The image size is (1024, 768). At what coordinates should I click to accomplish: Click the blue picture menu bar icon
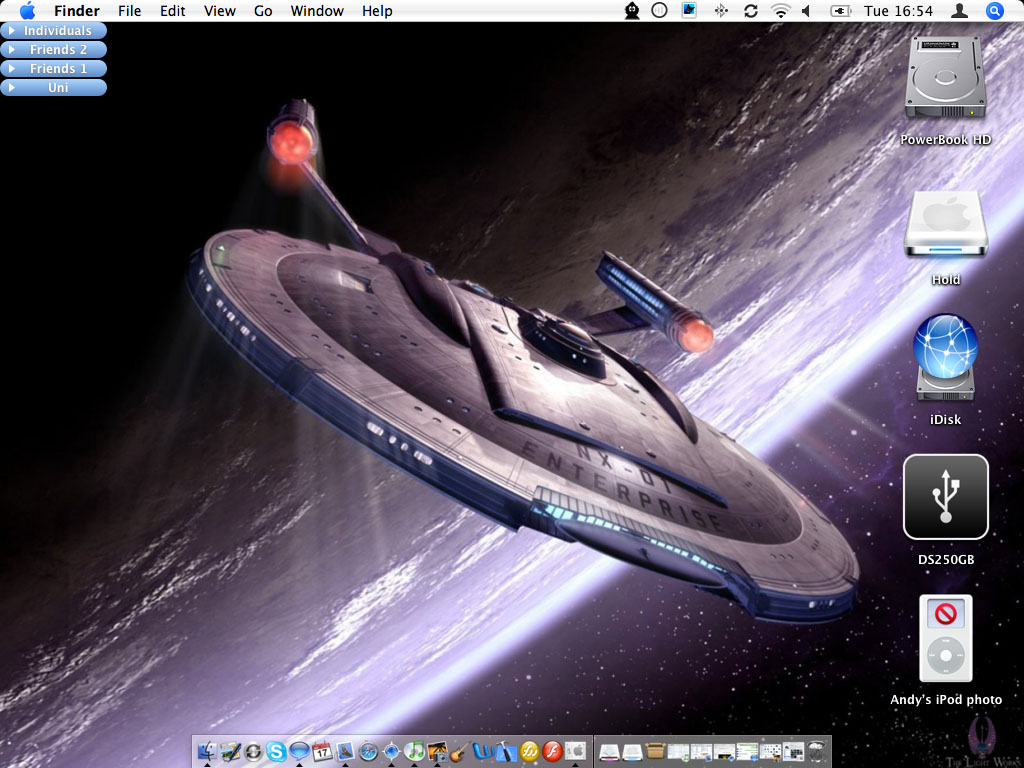(x=689, y=10)
